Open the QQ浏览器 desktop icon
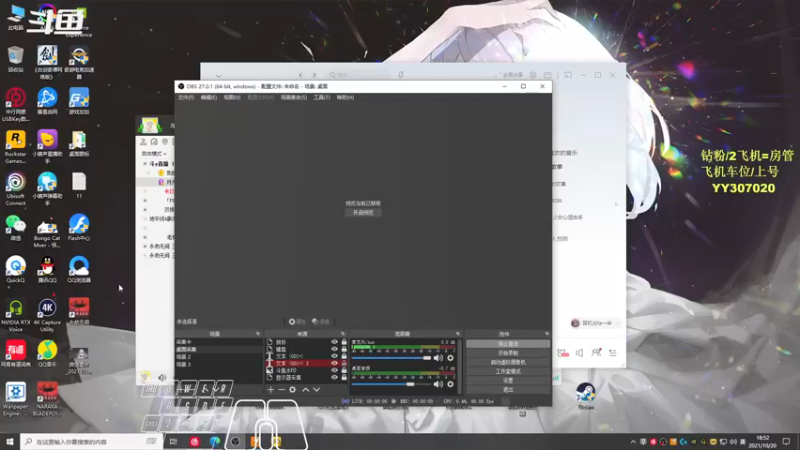800x450 pixels. (79, 269)
